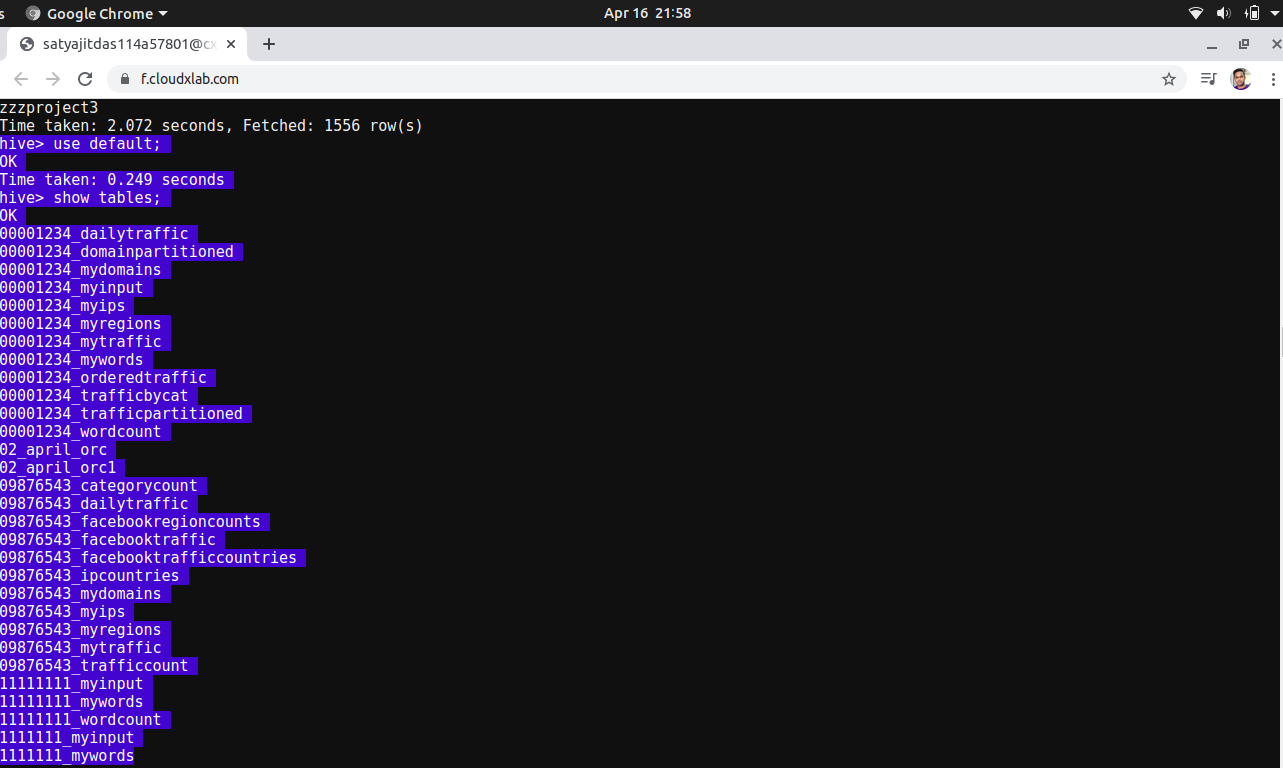Click table name 00001234_myips

(x=63, y=306)
